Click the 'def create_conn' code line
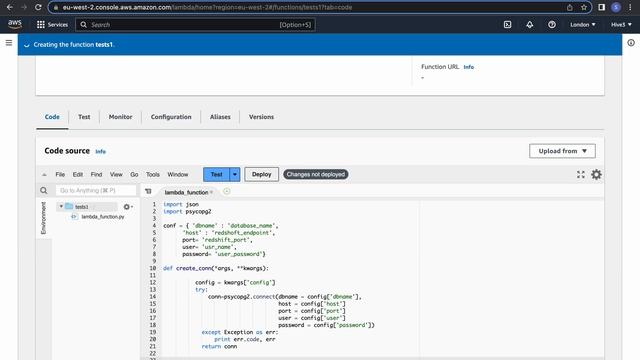 click(216, 268)
